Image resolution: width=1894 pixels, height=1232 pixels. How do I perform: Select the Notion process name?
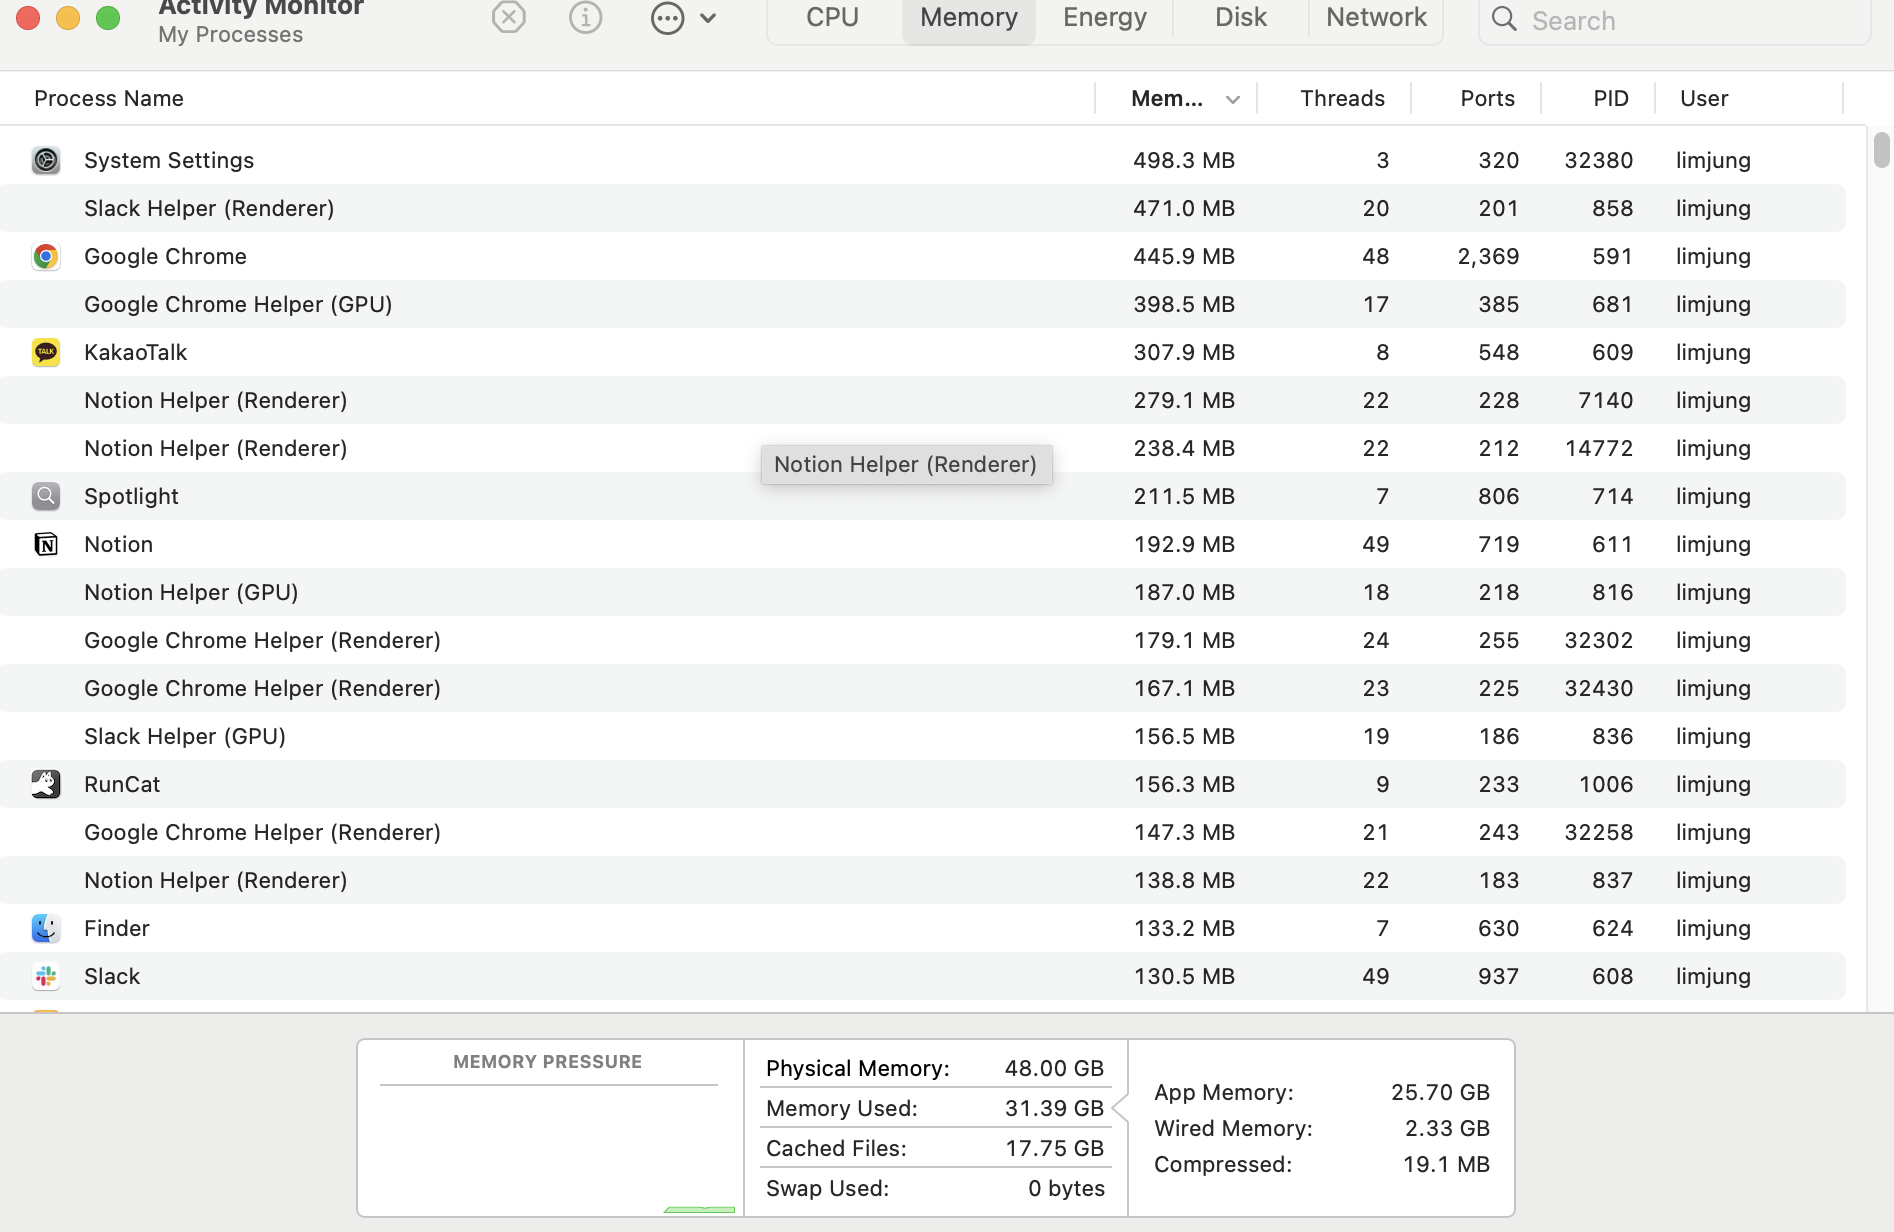(118, 544)
